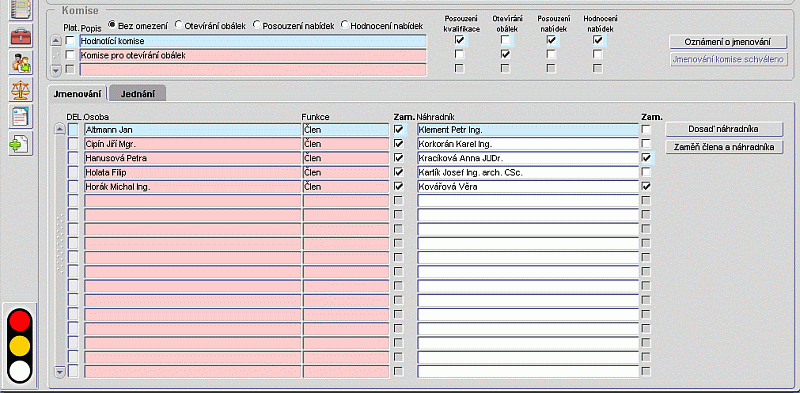The height and width of the screenshot is (393, 800).
Task: Click Osoba field Horák Michal Ing.
Action: [192, 187]
